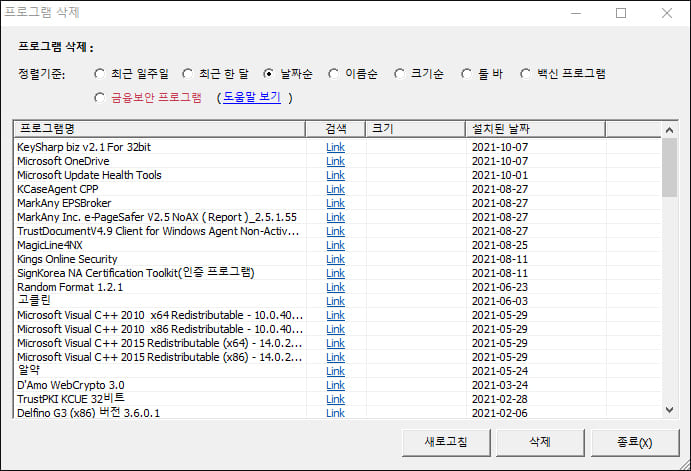
Task: Click the scrollbar down arrow
Action: pos(669,410)
